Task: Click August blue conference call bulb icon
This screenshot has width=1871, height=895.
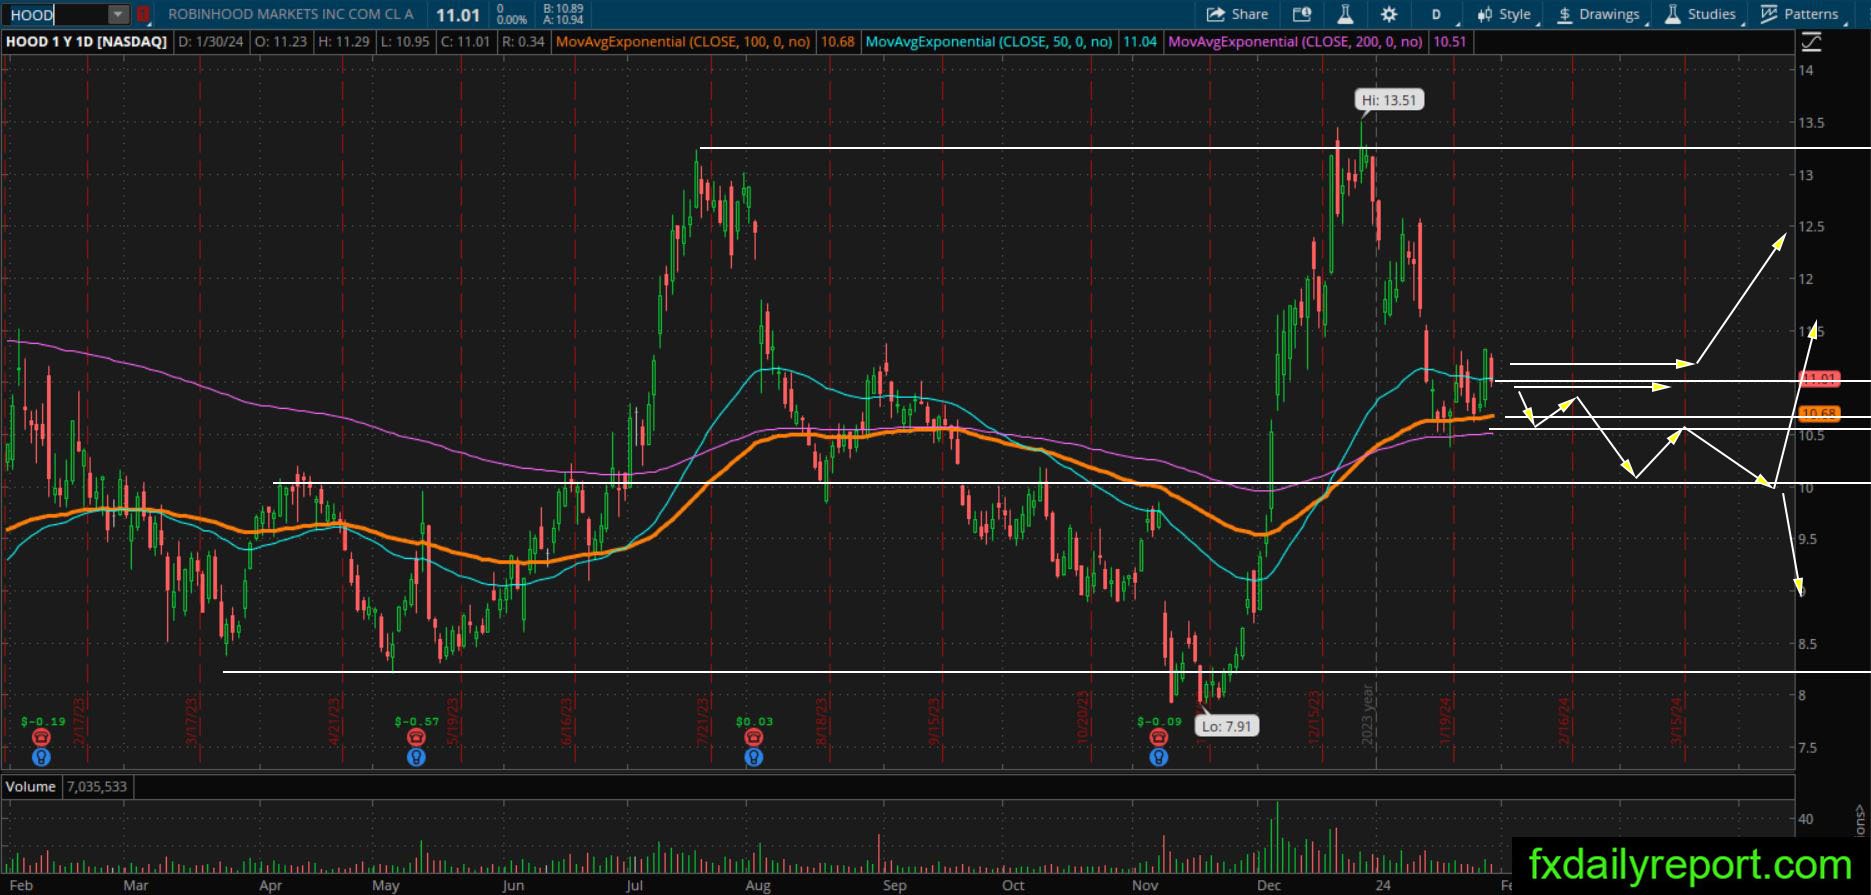Action: point(754,757)
